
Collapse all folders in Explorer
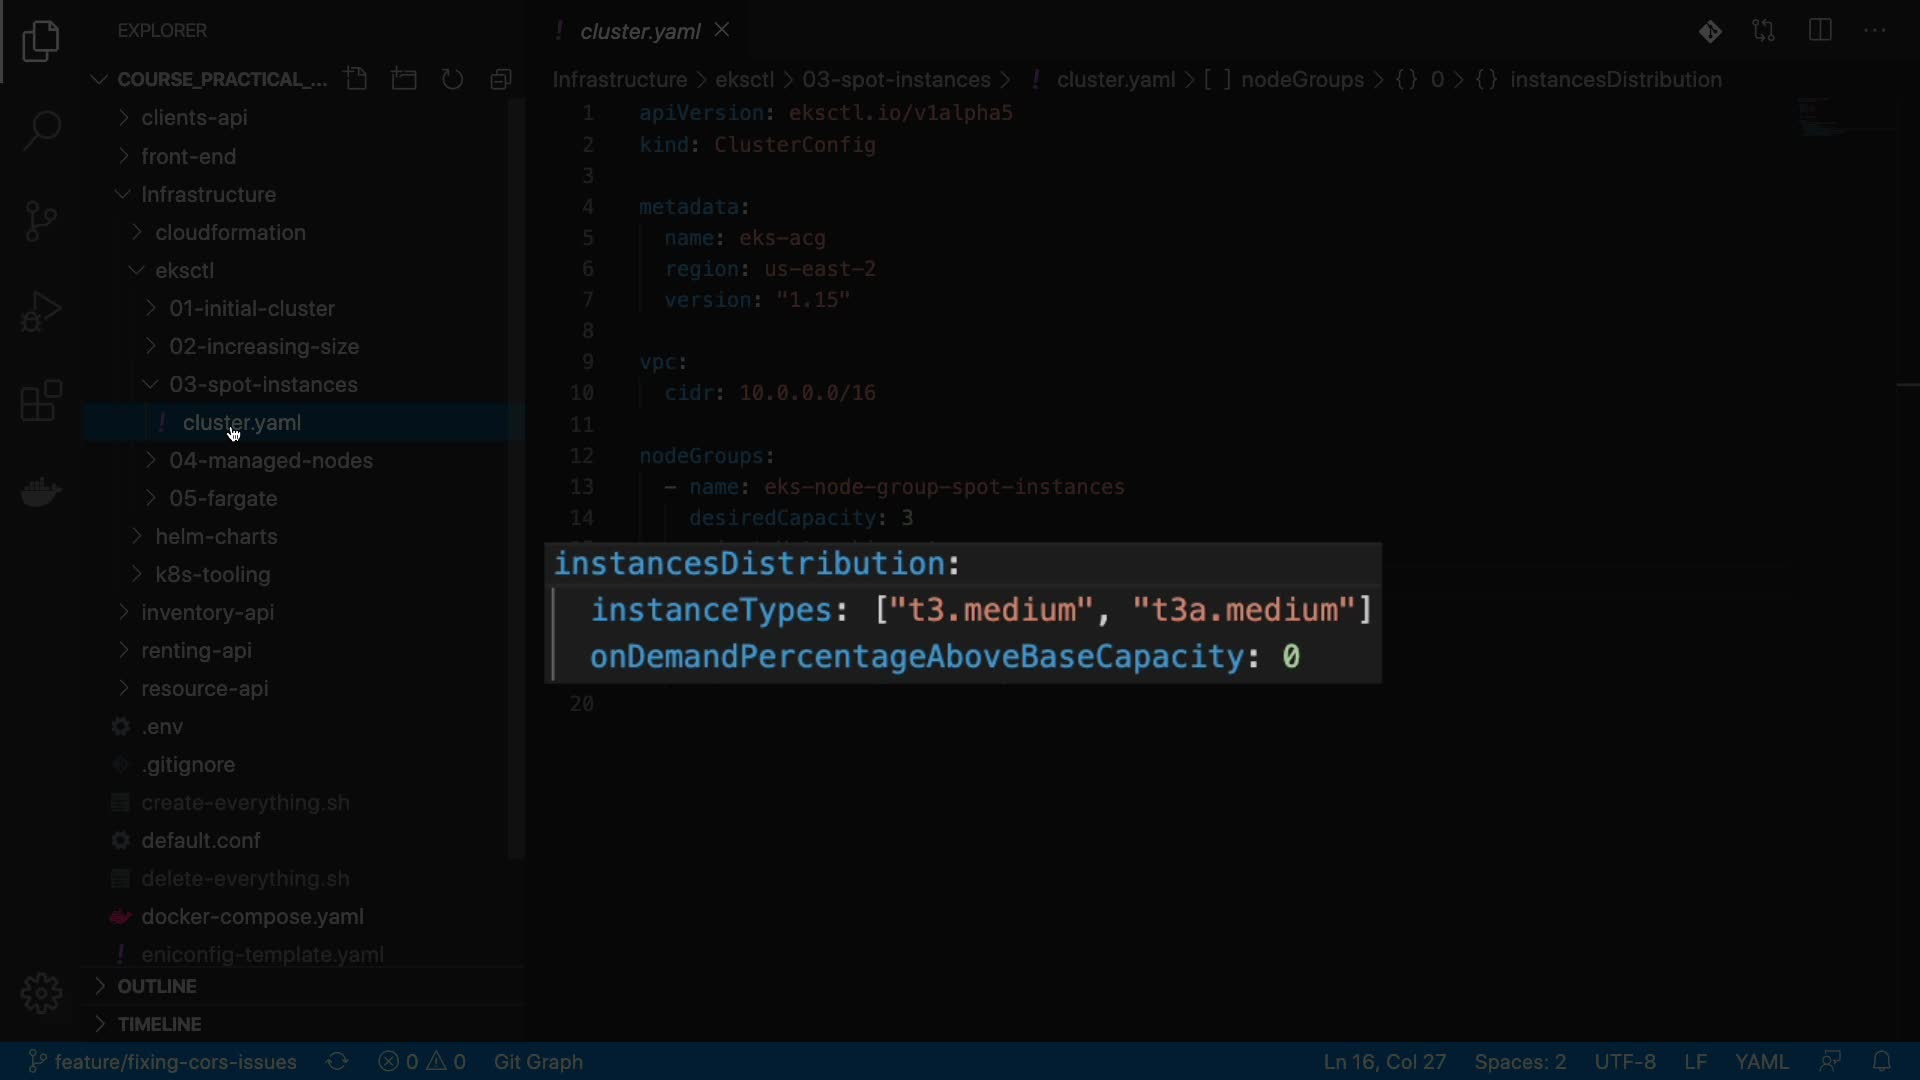[501, 79]
